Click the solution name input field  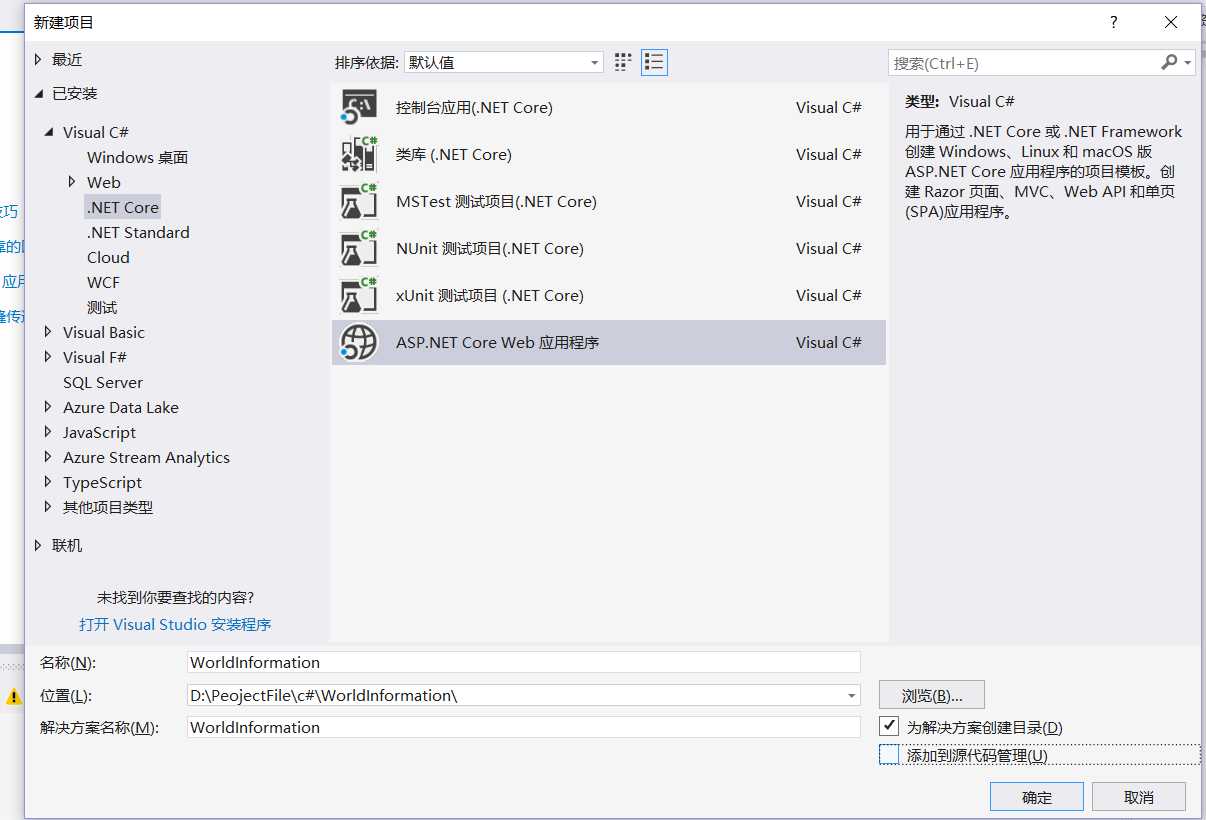(x=524, y=727)
